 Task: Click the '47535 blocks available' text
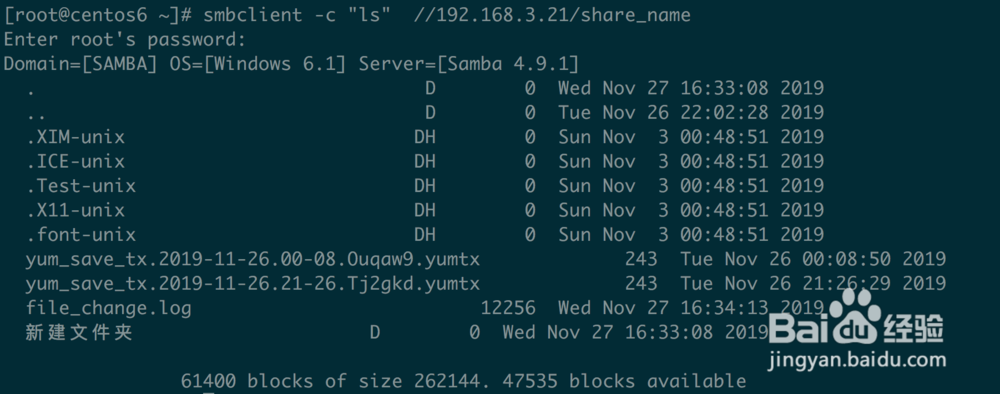pos(624,381)
